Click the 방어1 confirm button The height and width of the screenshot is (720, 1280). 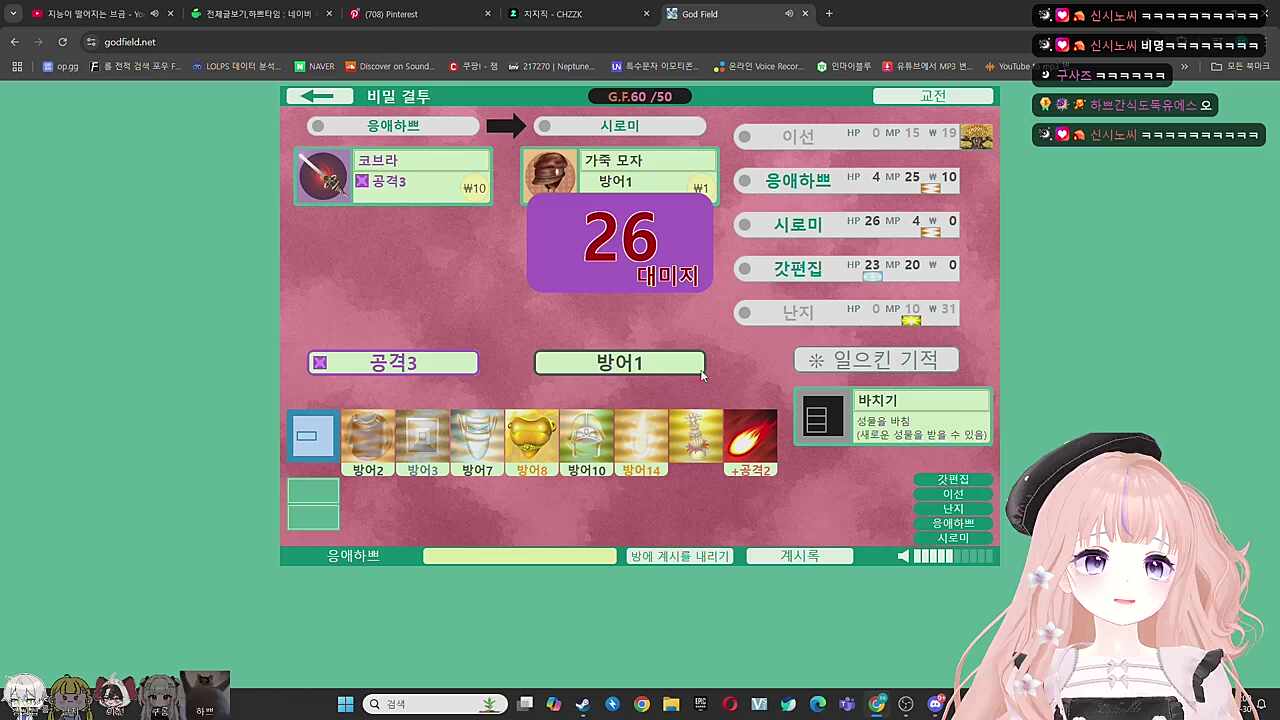point(620,363)
